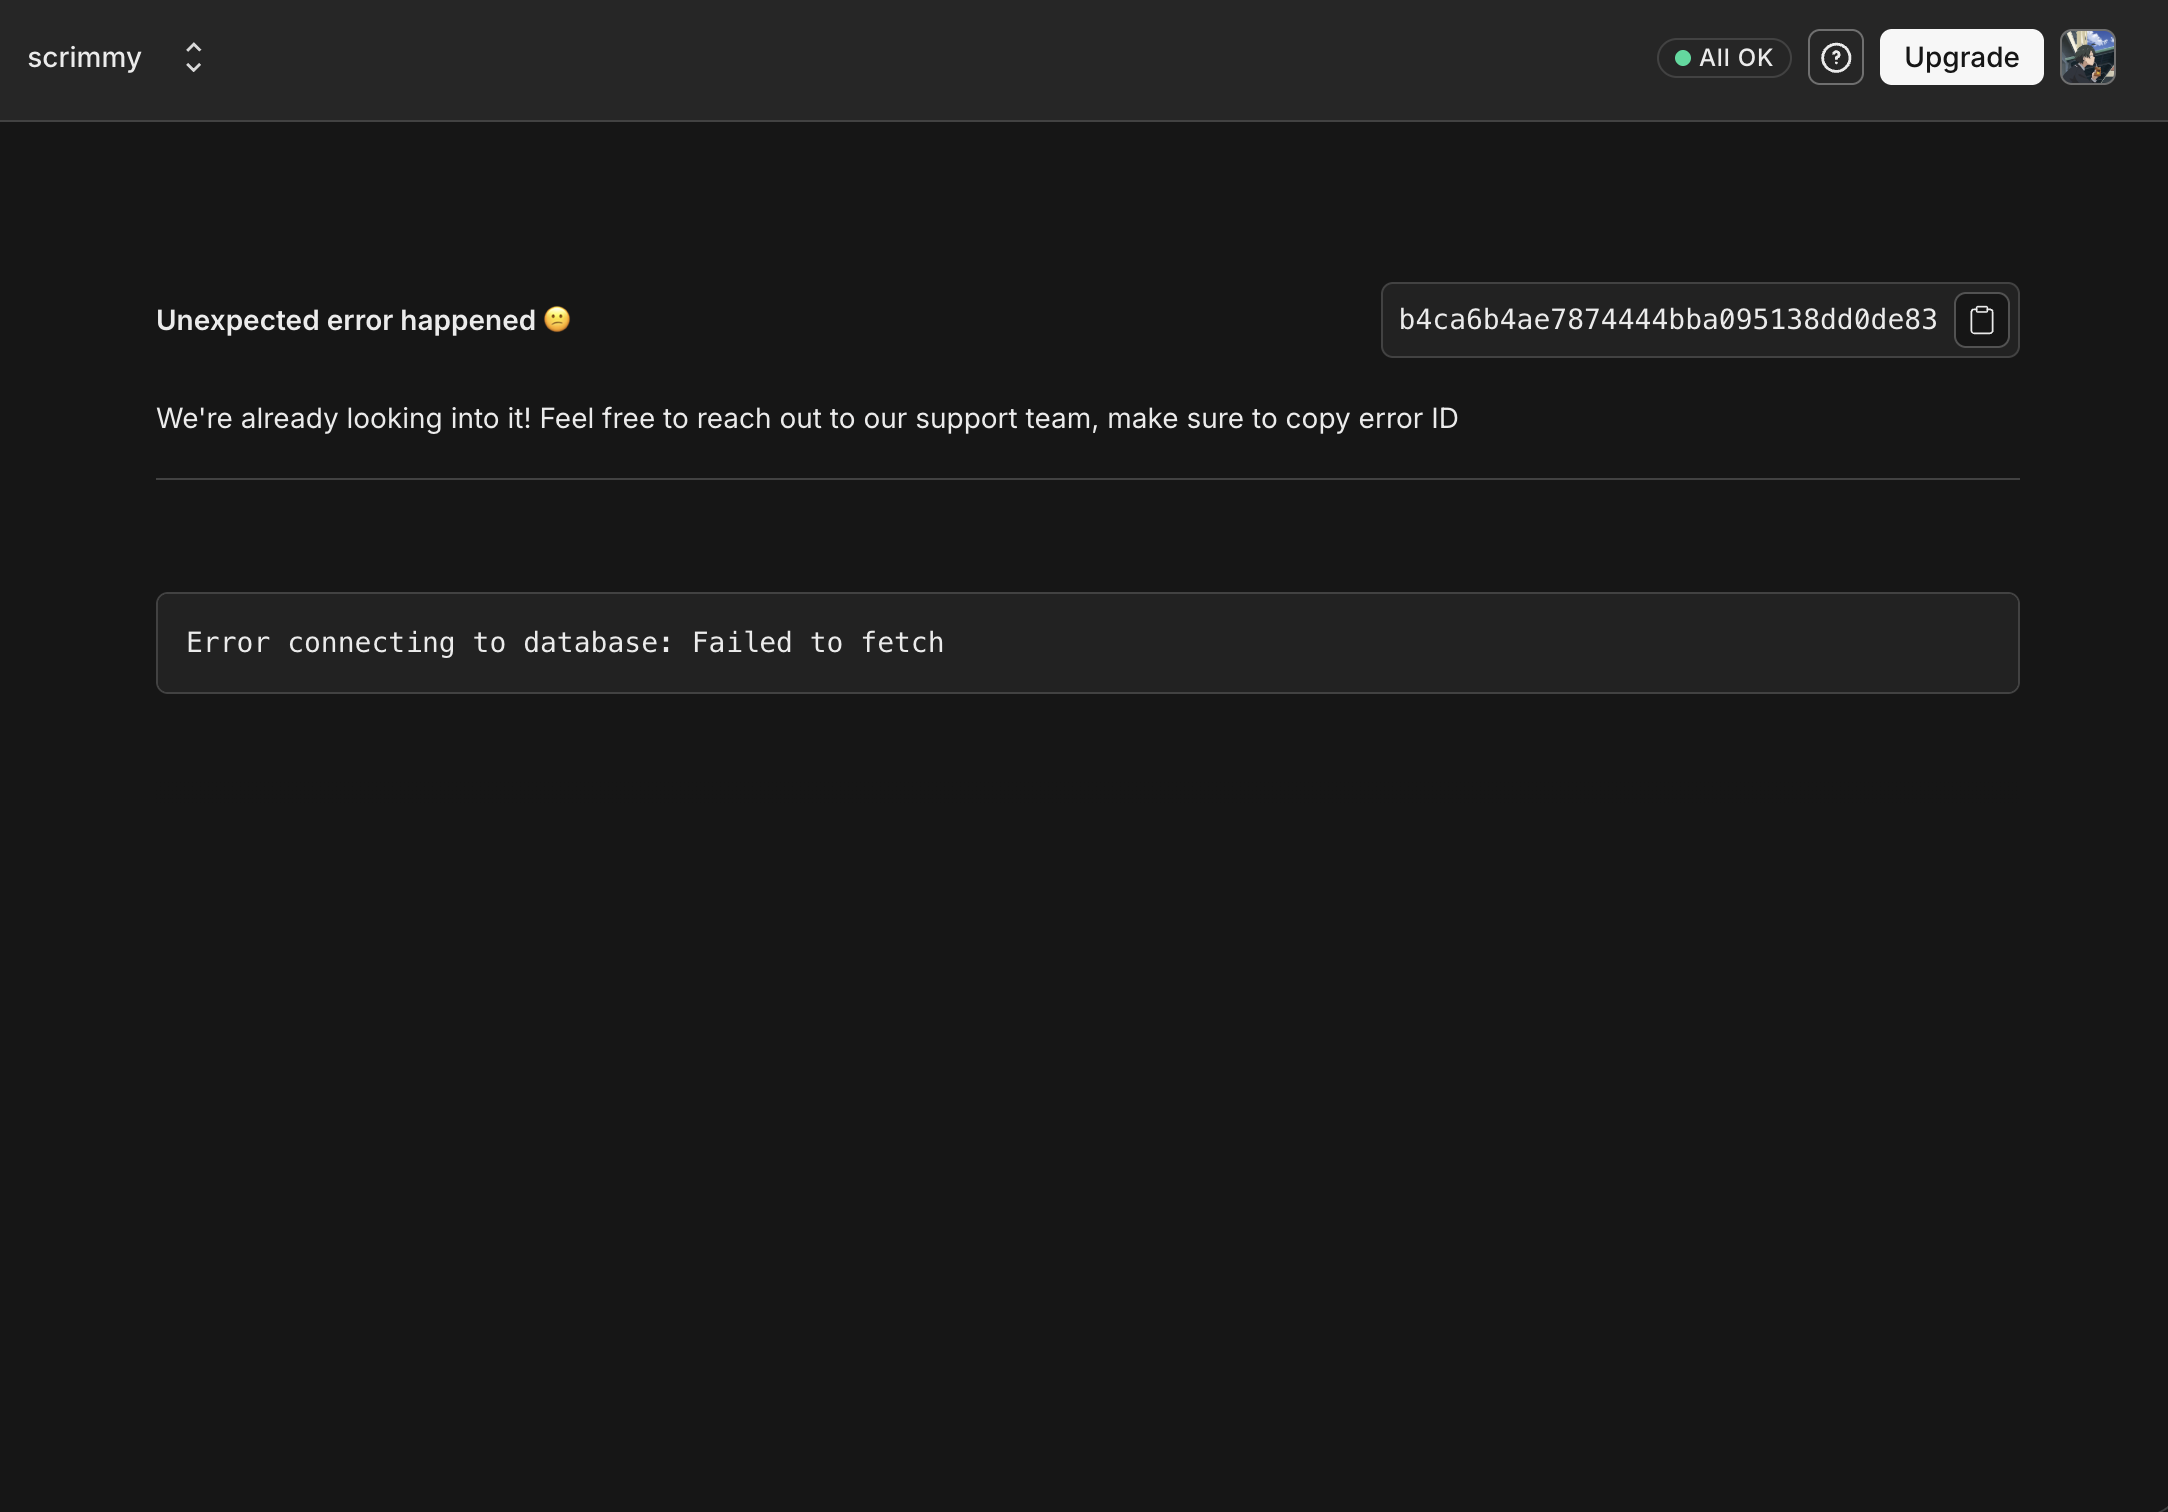This screenshot has width=2168, height=1512.
Task: Click the 'copy error ID' phrase
Action: pyautogui.click(x=1371, y=418)
